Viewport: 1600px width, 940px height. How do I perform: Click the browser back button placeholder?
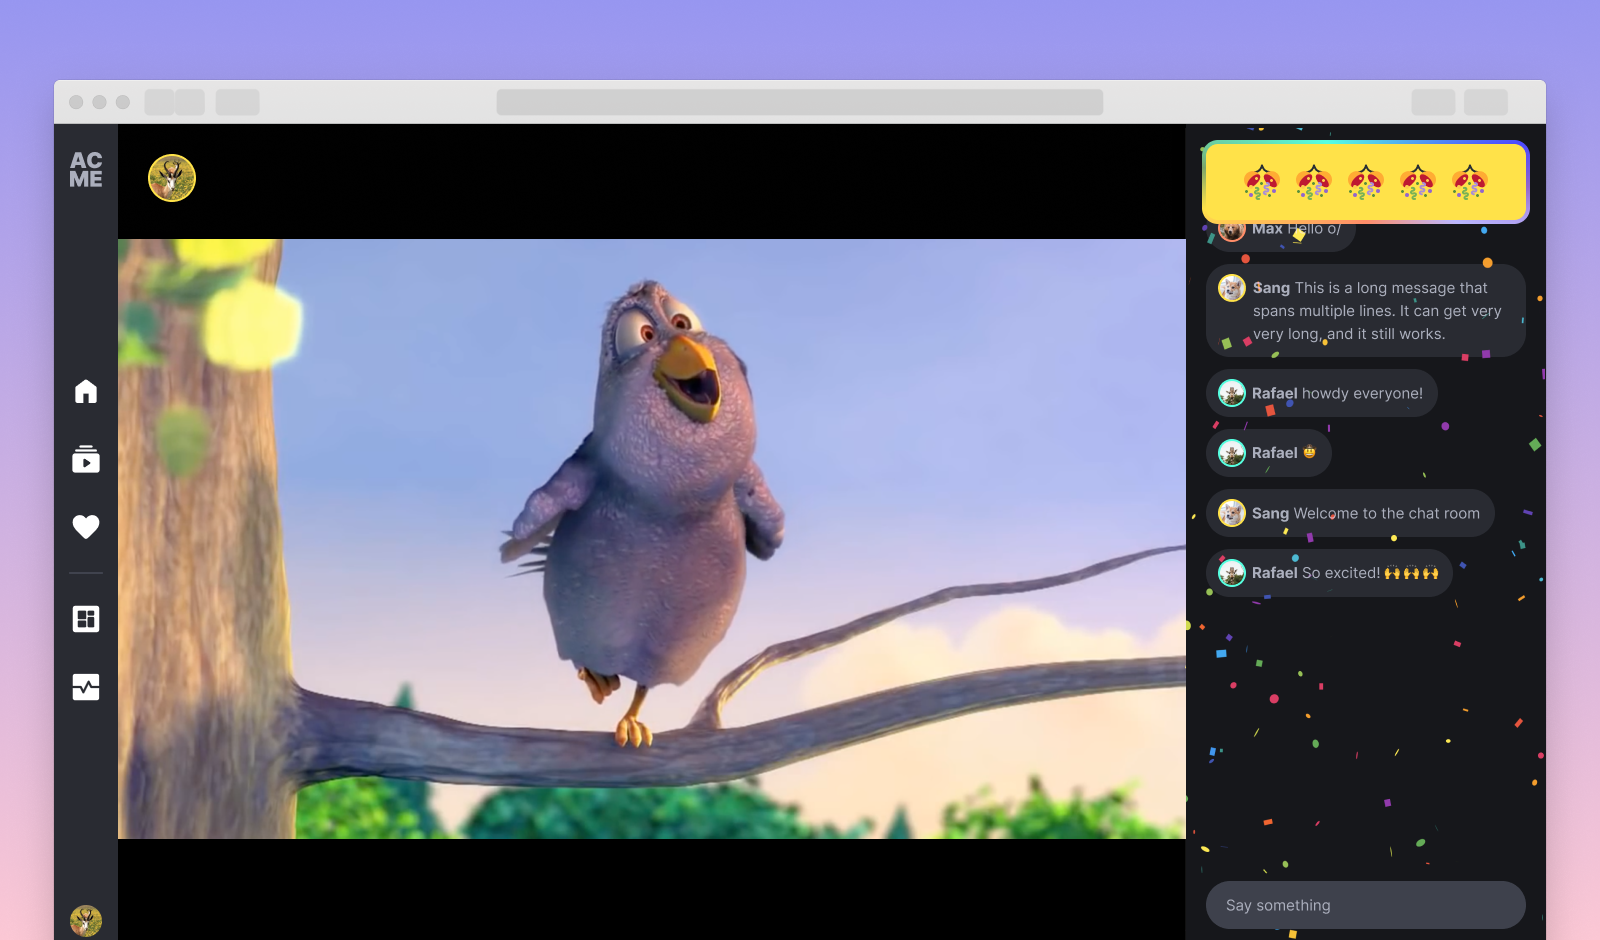point(160,102)
